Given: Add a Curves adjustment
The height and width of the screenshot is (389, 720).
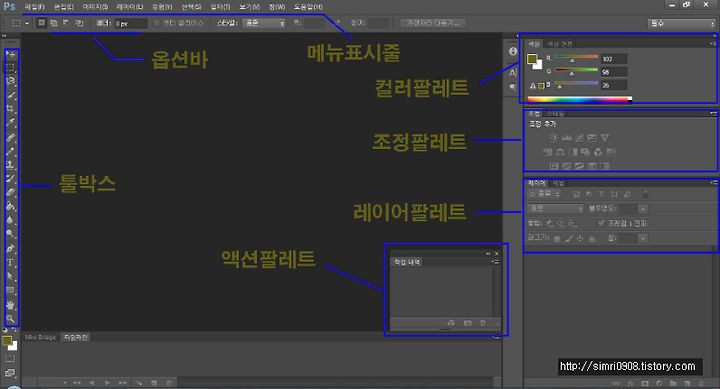Looking at the screenshot, I should (x=579, y=137).
